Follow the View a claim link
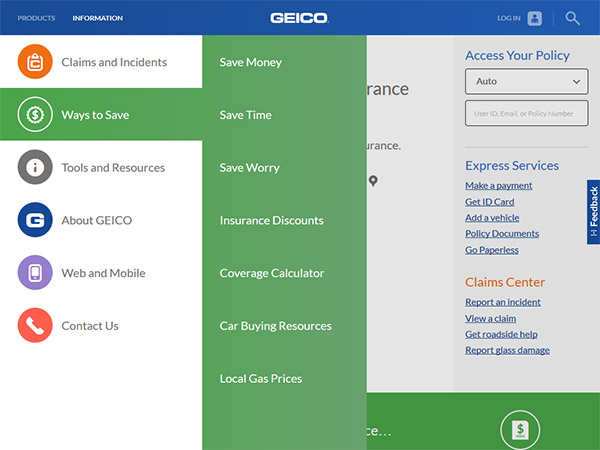Screen dimensions: 600x450 tap(491, 318)
